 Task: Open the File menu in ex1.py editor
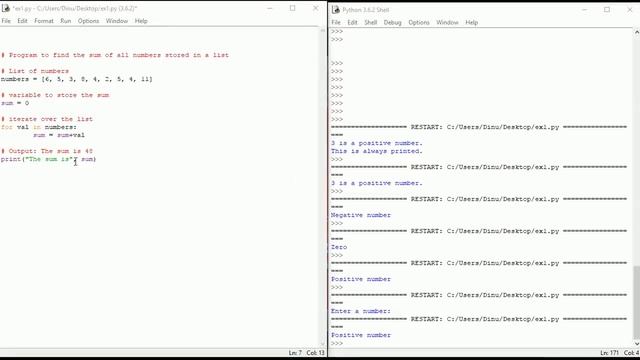click(x=6, y=21)
